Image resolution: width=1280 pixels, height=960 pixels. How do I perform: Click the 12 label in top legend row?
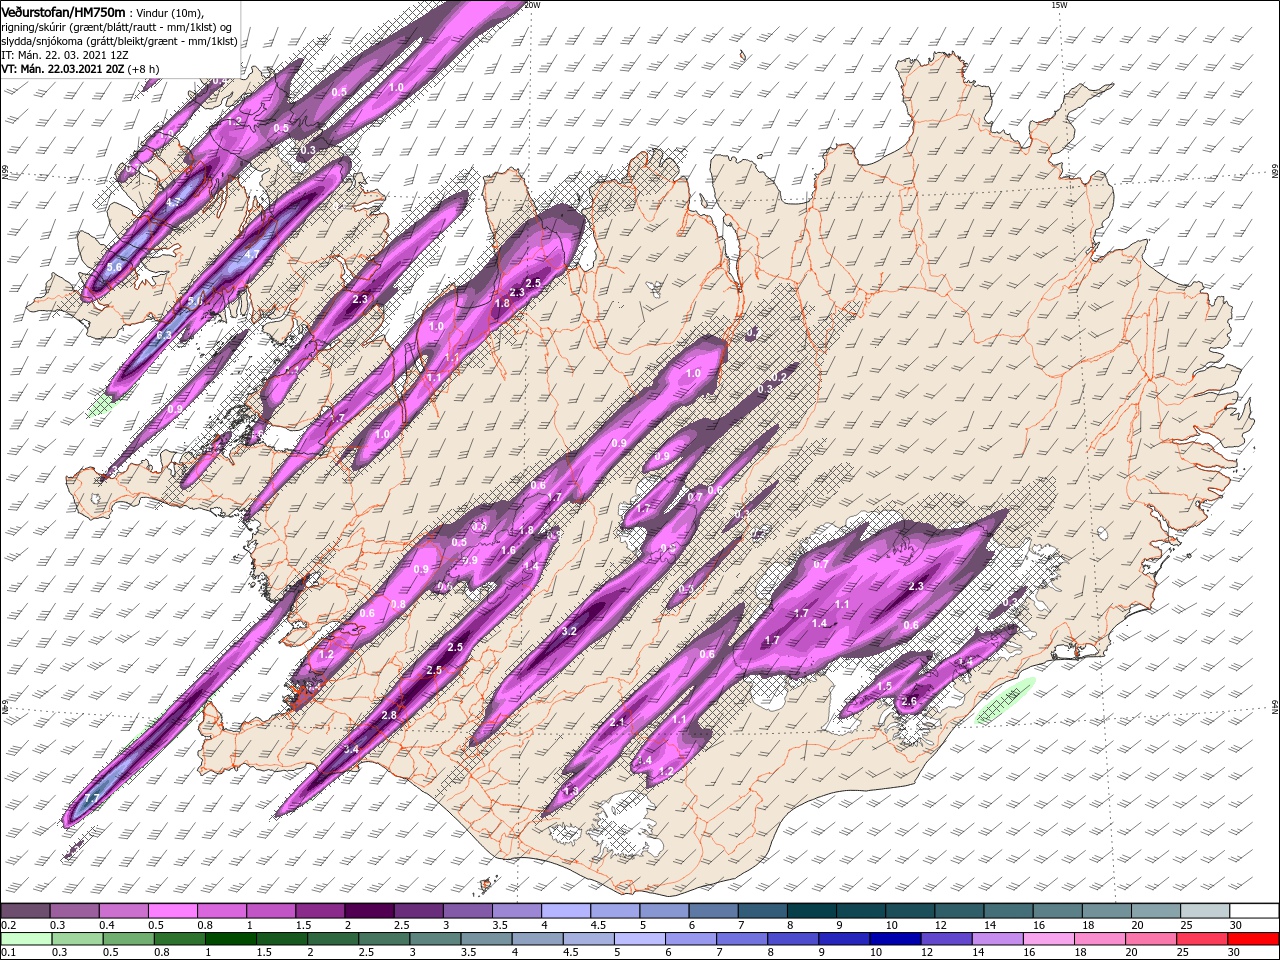[x=939, y=925]
